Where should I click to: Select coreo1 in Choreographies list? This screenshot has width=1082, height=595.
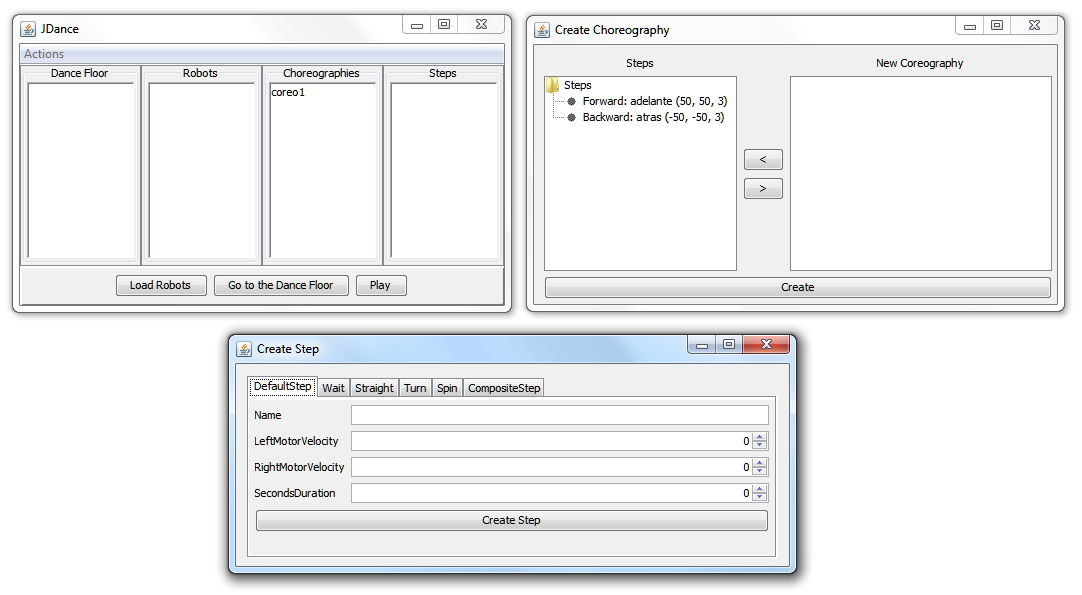coord(288,92)
